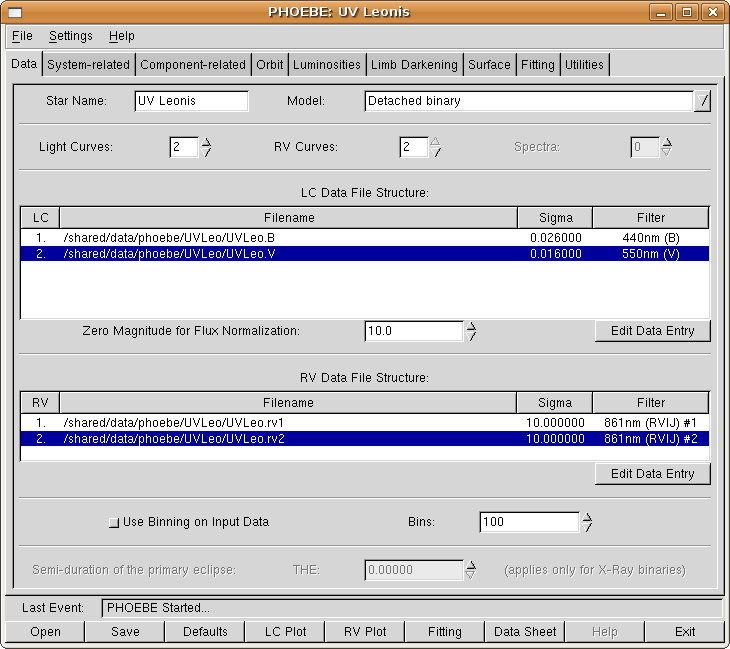Click the Light Curves number field
The width and height of the screenshot is (730, 649).
184,147
